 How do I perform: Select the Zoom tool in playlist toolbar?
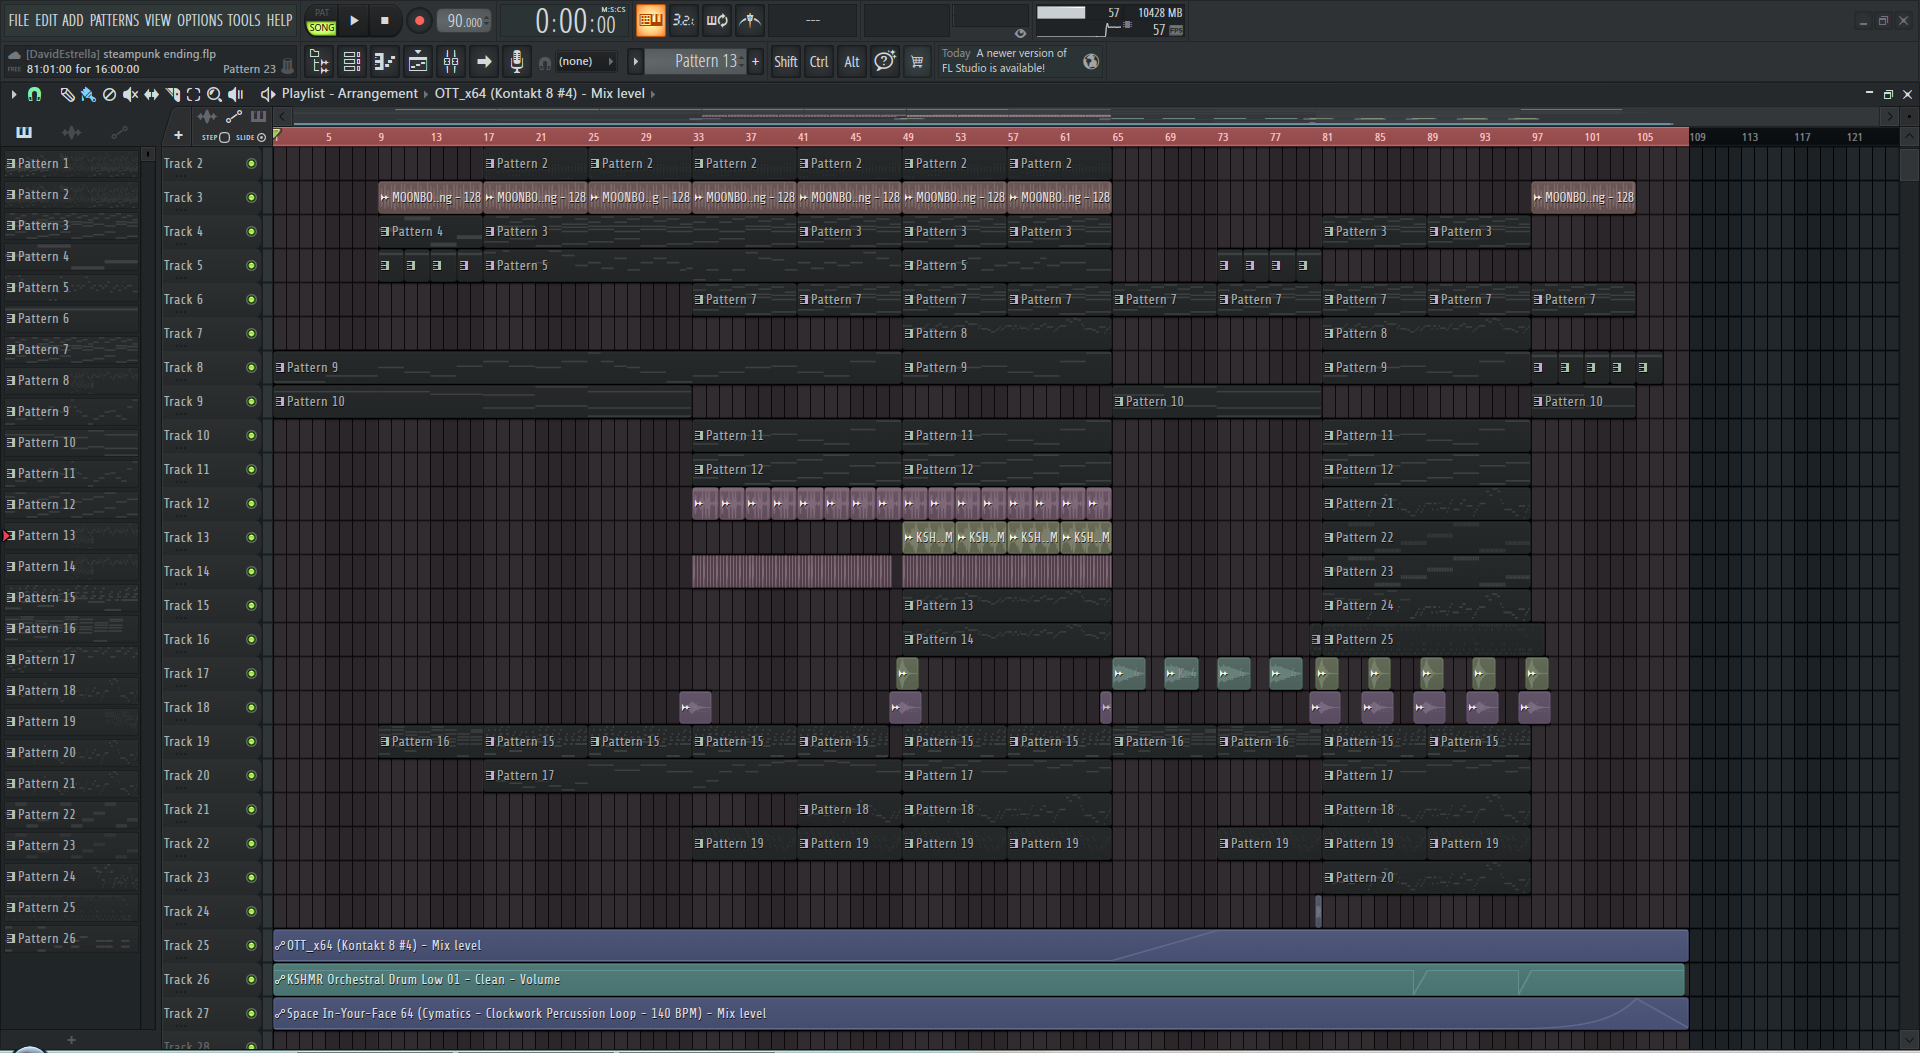pos(214,94)
